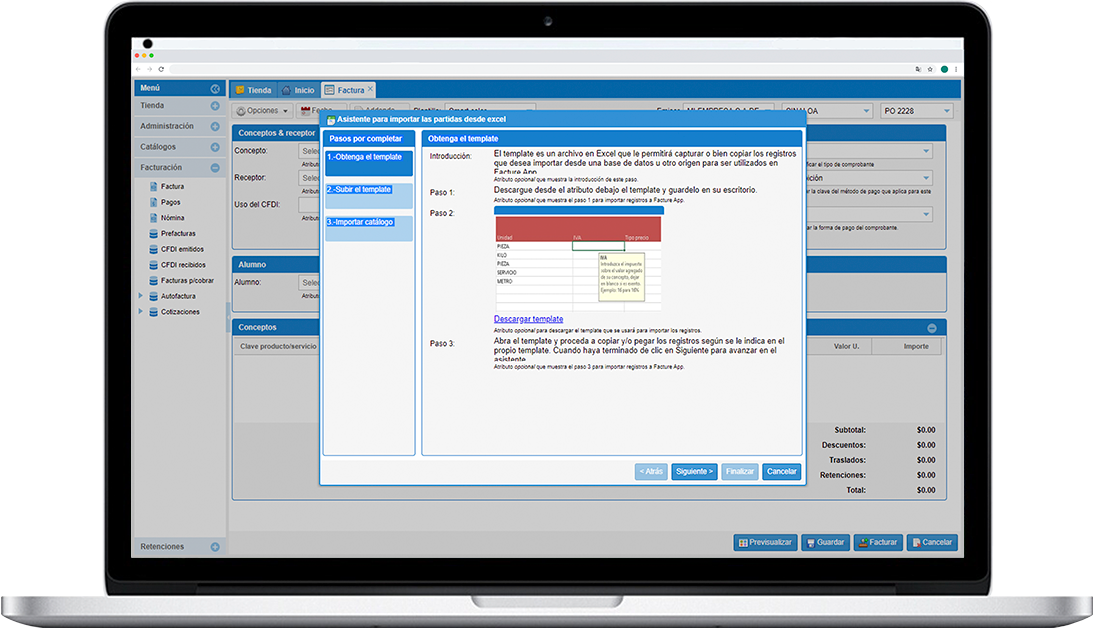The image size is (1094, 628).
Task: Collapse the Menú sidebar with the double-arrow icon
Action: [214, 89]
